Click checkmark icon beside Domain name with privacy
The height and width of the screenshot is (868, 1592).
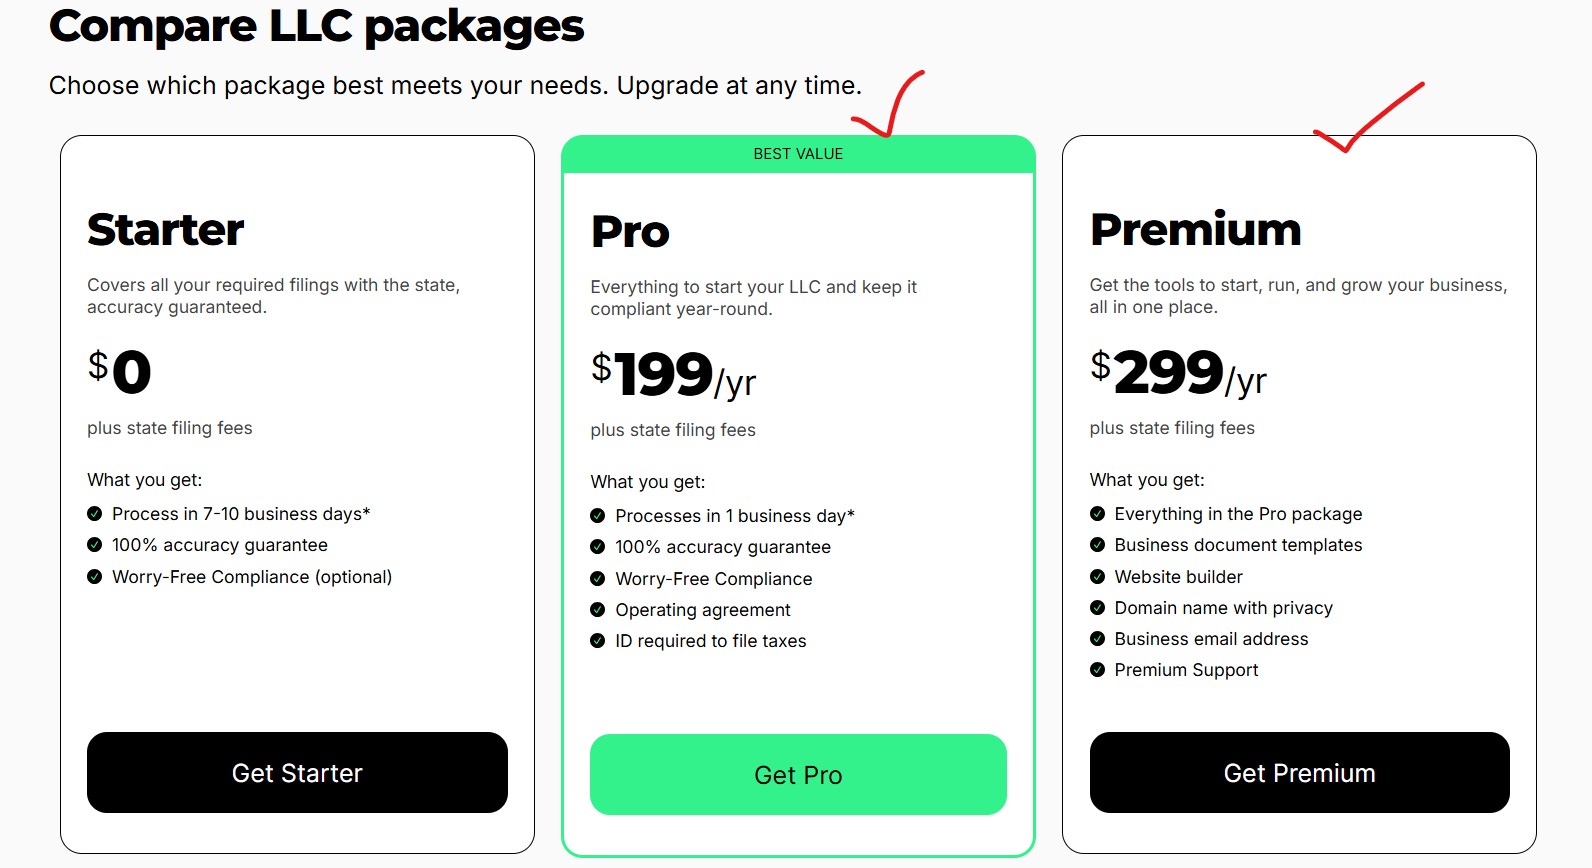point(1097,608)
